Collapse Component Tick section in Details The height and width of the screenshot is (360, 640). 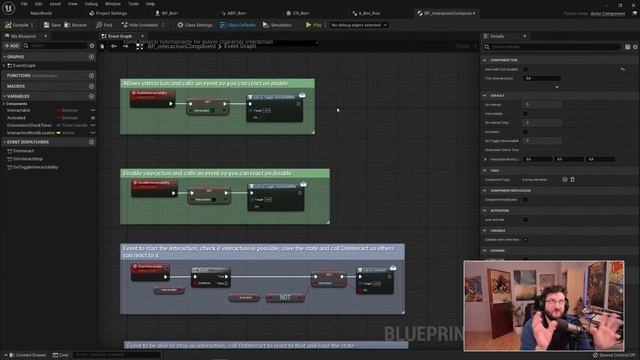[x=485, y=60]
